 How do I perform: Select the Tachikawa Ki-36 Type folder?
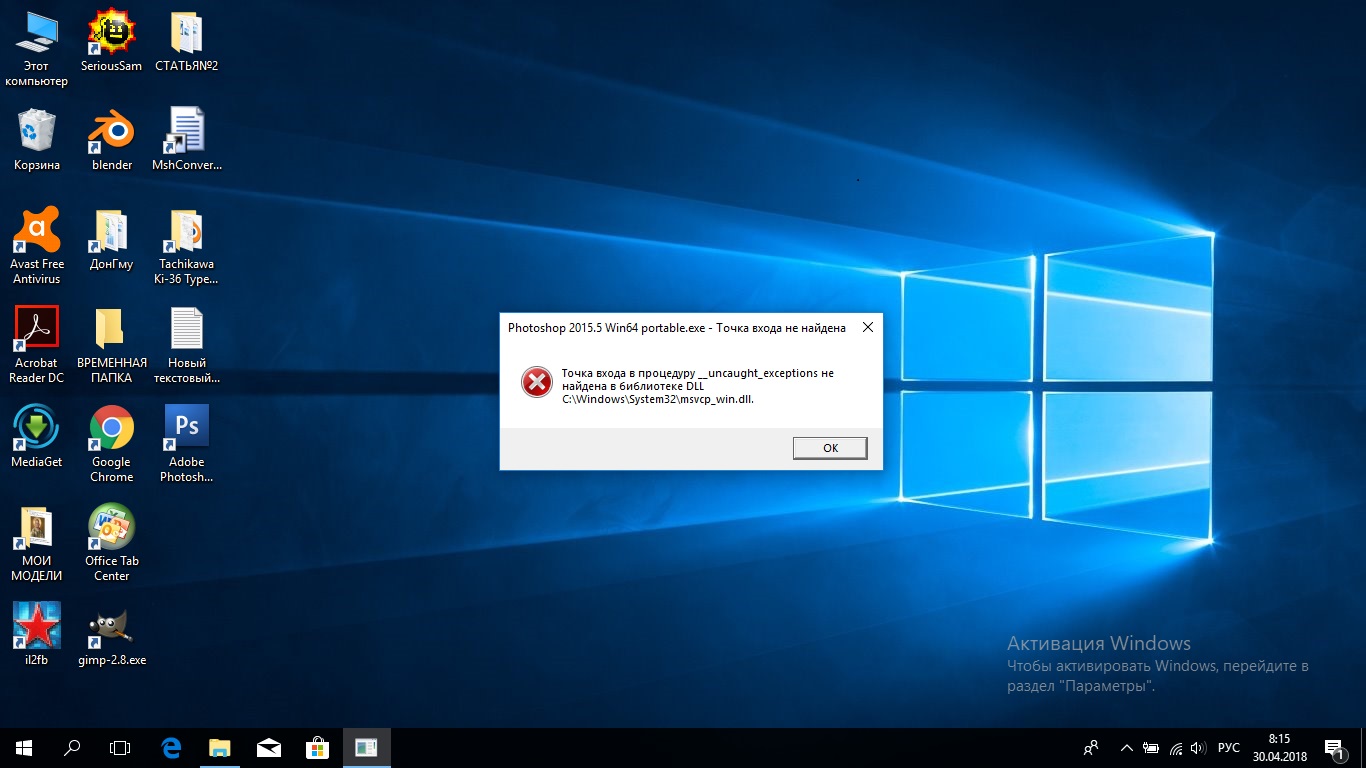pyautogui.click(x=186, y=246)
